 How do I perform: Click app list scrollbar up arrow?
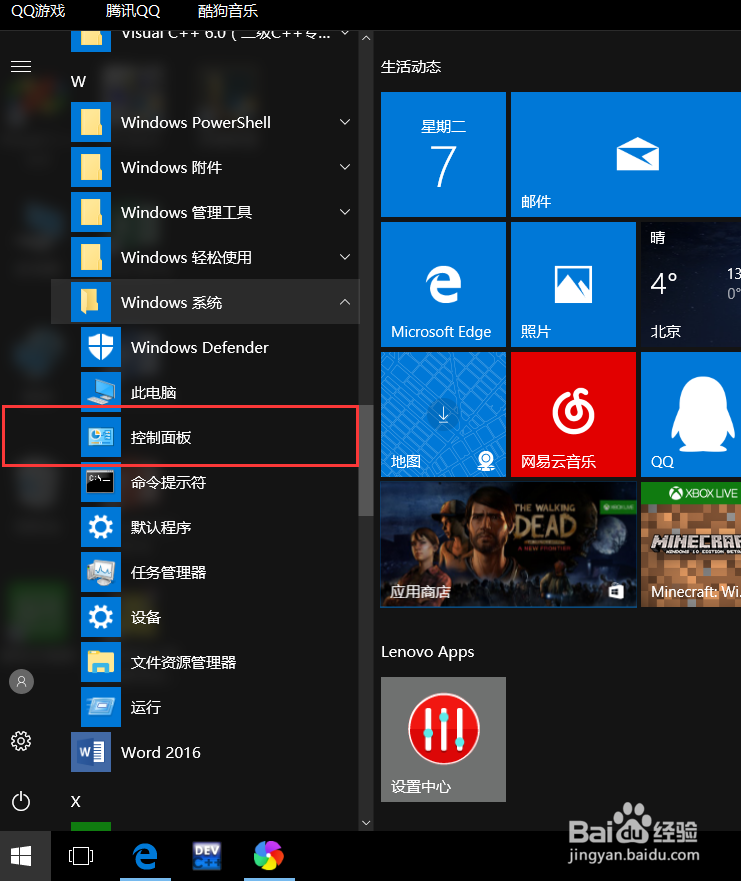366,38
